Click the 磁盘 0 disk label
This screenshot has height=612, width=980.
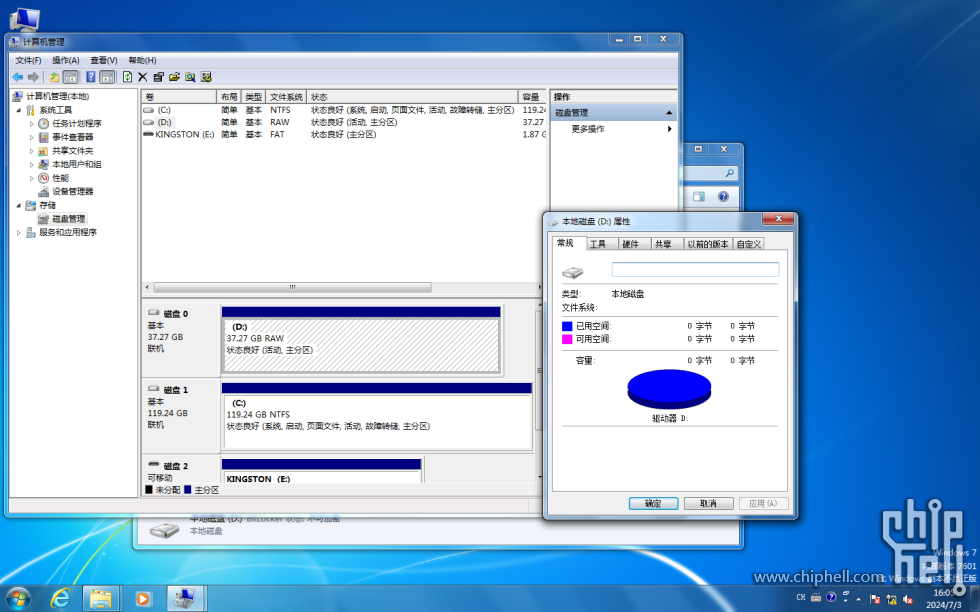[176, 314]
